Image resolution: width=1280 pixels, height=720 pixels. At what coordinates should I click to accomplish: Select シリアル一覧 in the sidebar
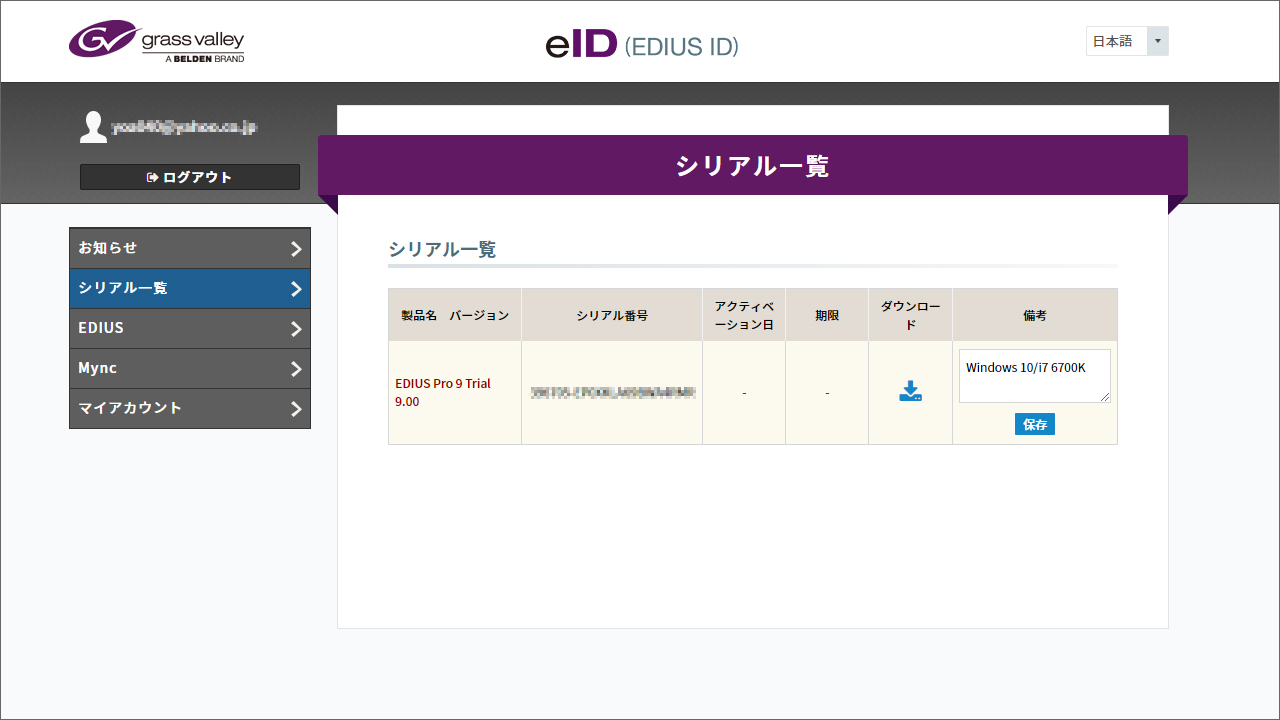pos(190,288)
